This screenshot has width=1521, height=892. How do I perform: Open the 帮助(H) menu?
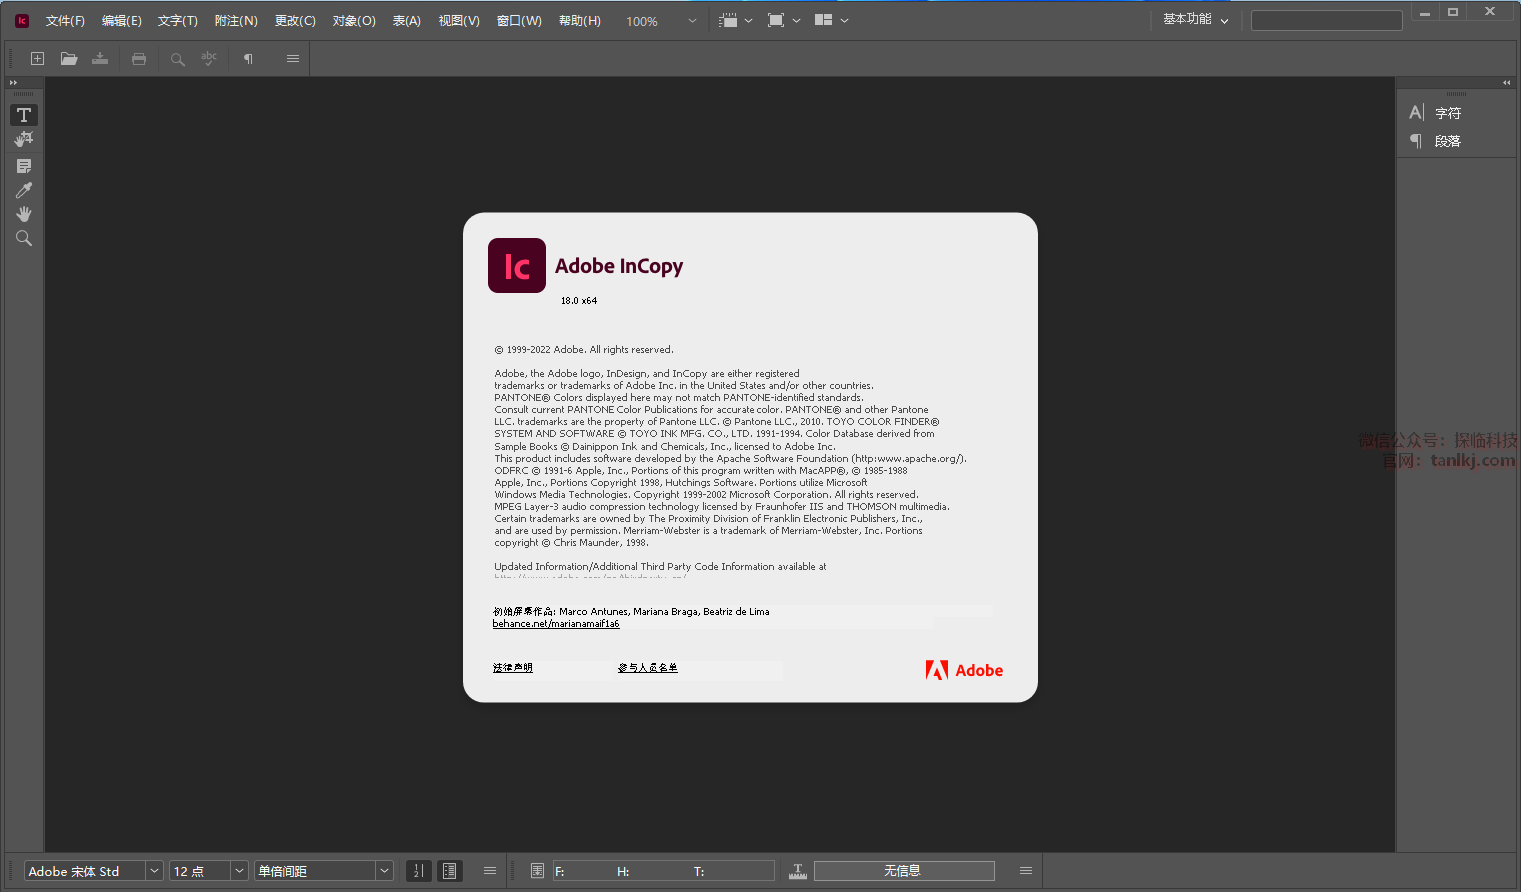[579, 21]
